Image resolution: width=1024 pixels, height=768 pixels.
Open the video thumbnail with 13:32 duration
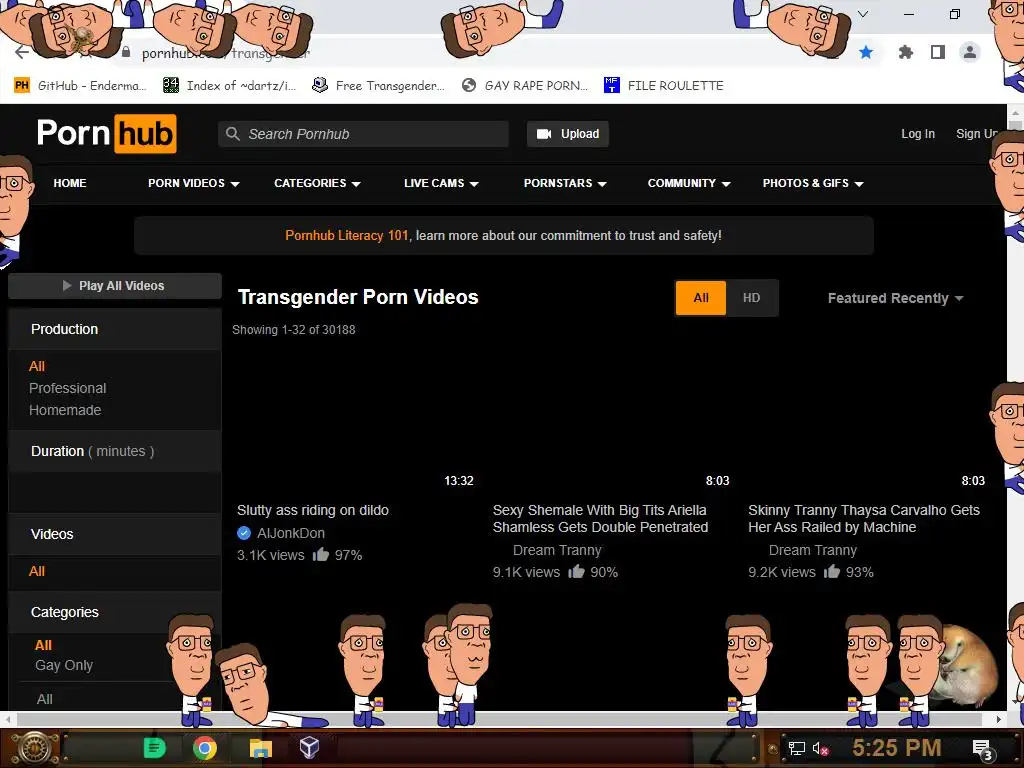tap(356, 419)
